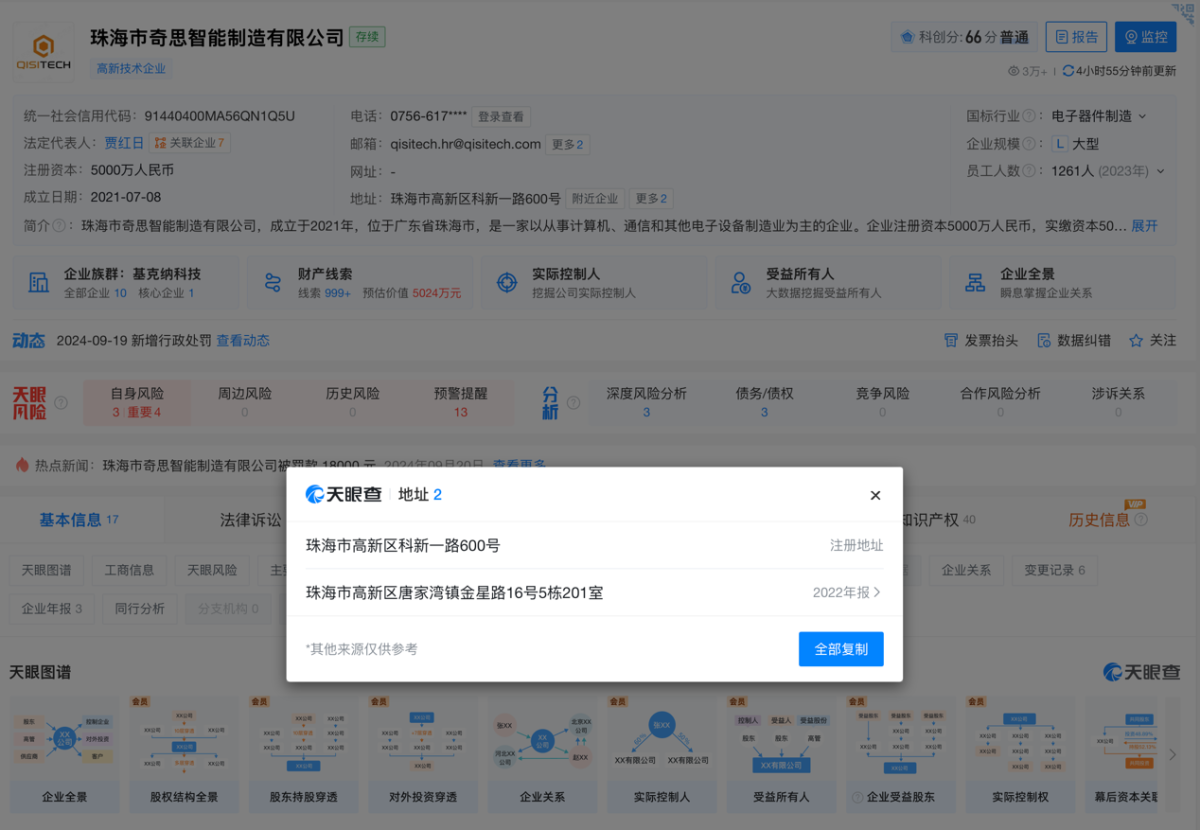This screenshot has height=830, width=1200.
Task: Open 周边风险 risk tab
Action: point(245,402)
